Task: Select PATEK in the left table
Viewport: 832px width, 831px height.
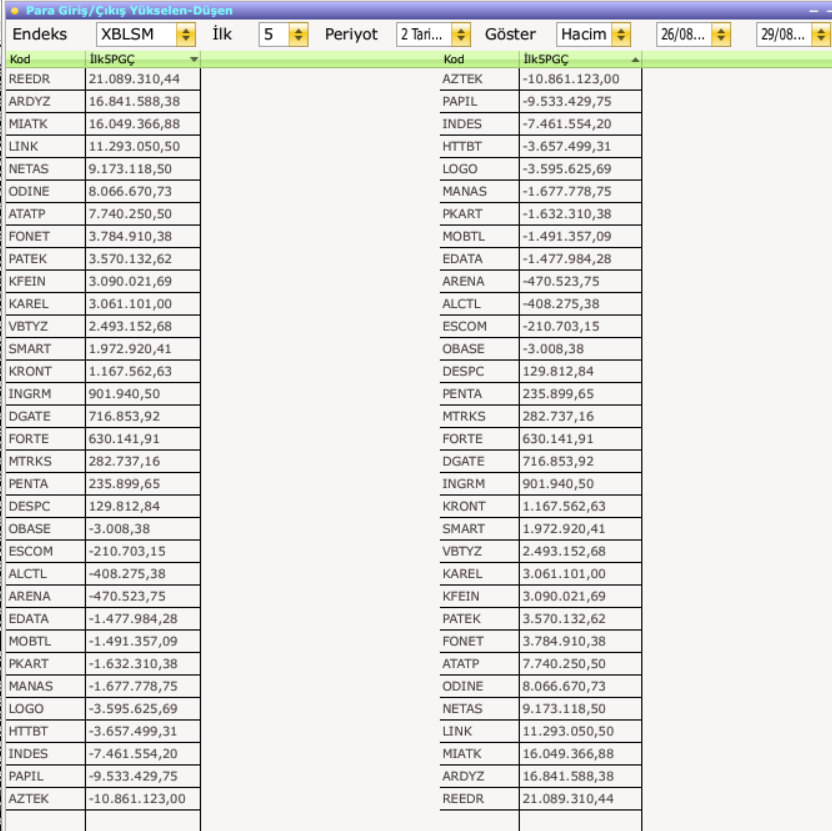Action: [x=28, y=259]
